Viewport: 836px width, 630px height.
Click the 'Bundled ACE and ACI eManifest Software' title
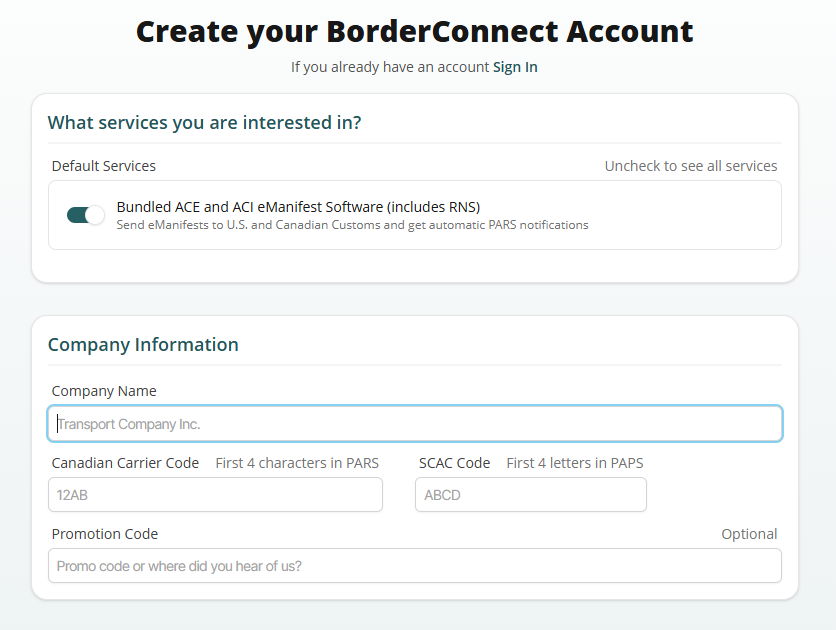(298, 207)
